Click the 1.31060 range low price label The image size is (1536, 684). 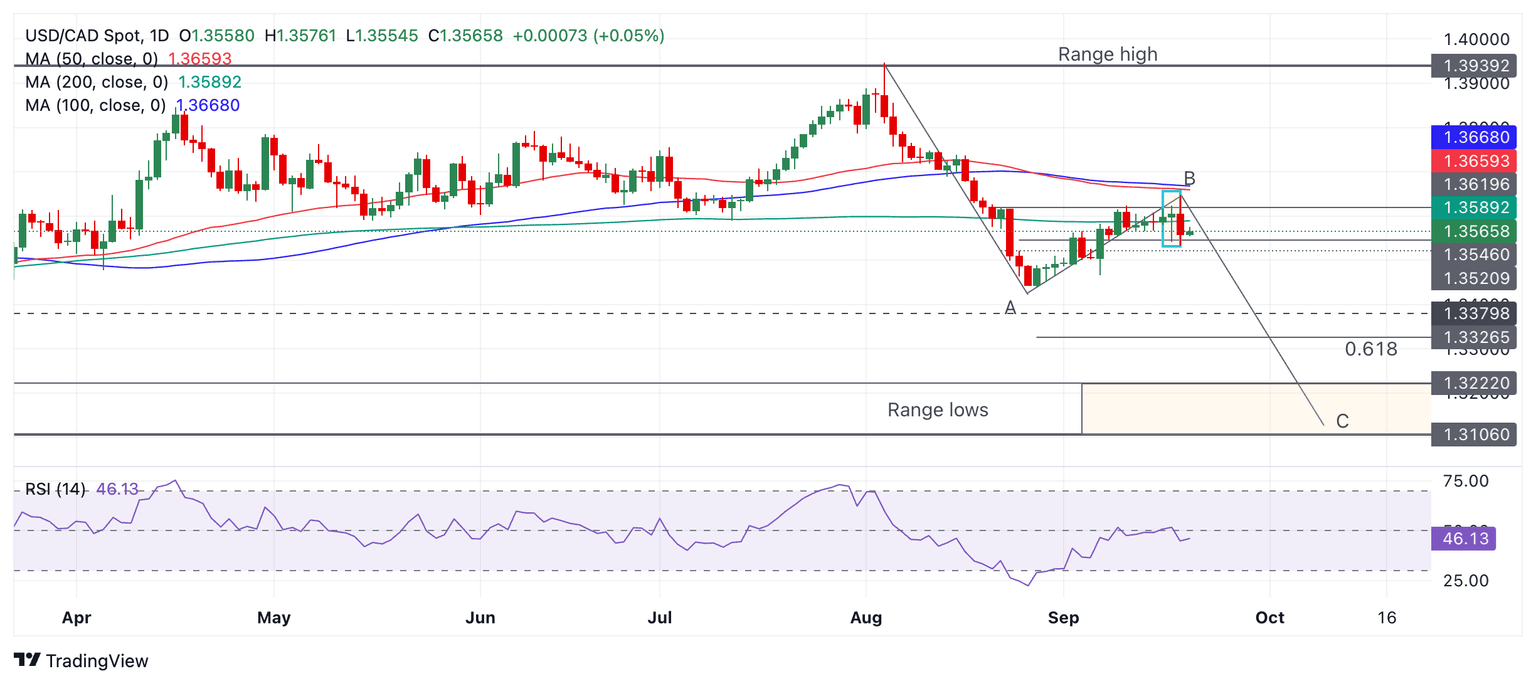(1473, 434)
